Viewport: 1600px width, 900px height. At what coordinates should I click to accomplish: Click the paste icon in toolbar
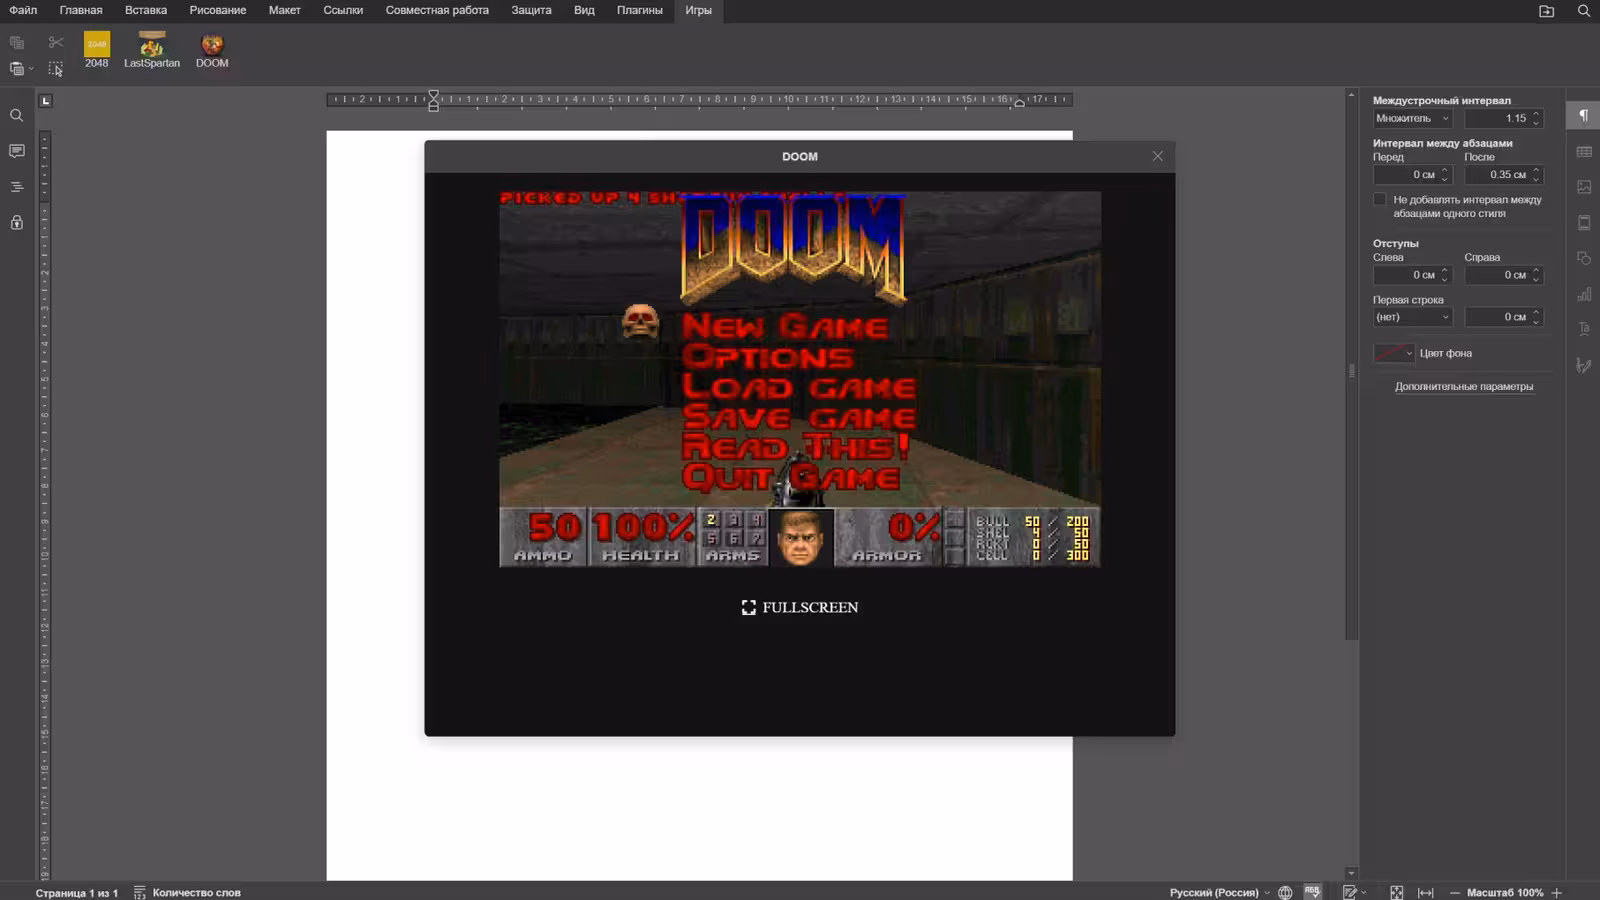(16, 69)
